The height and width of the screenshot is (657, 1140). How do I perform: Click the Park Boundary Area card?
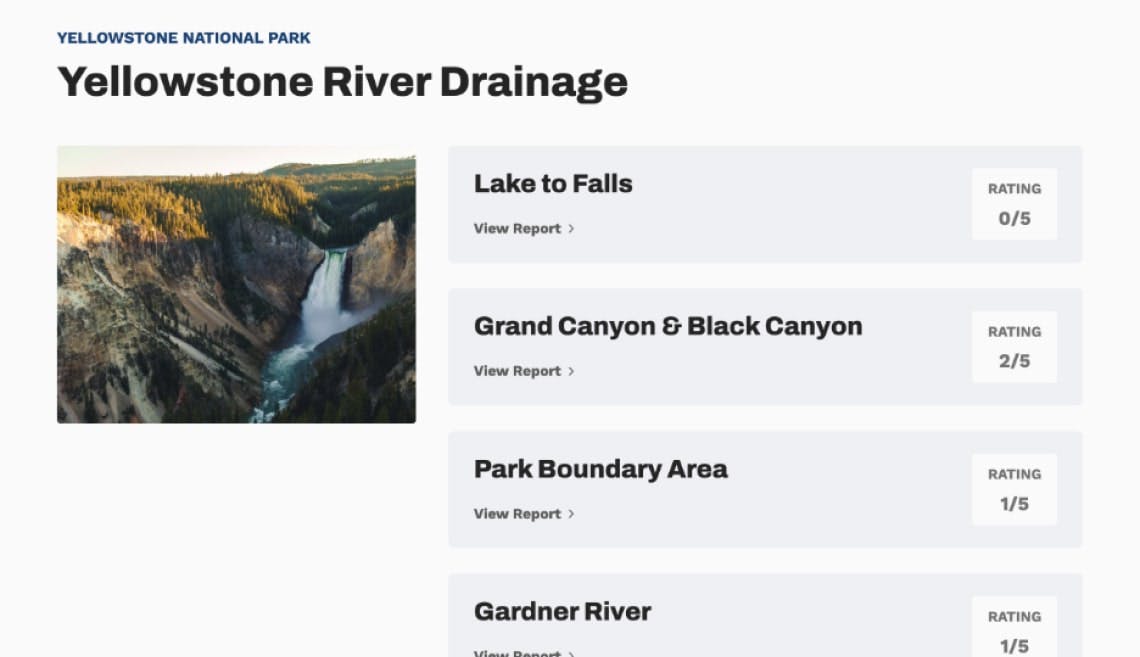point(600,469)
